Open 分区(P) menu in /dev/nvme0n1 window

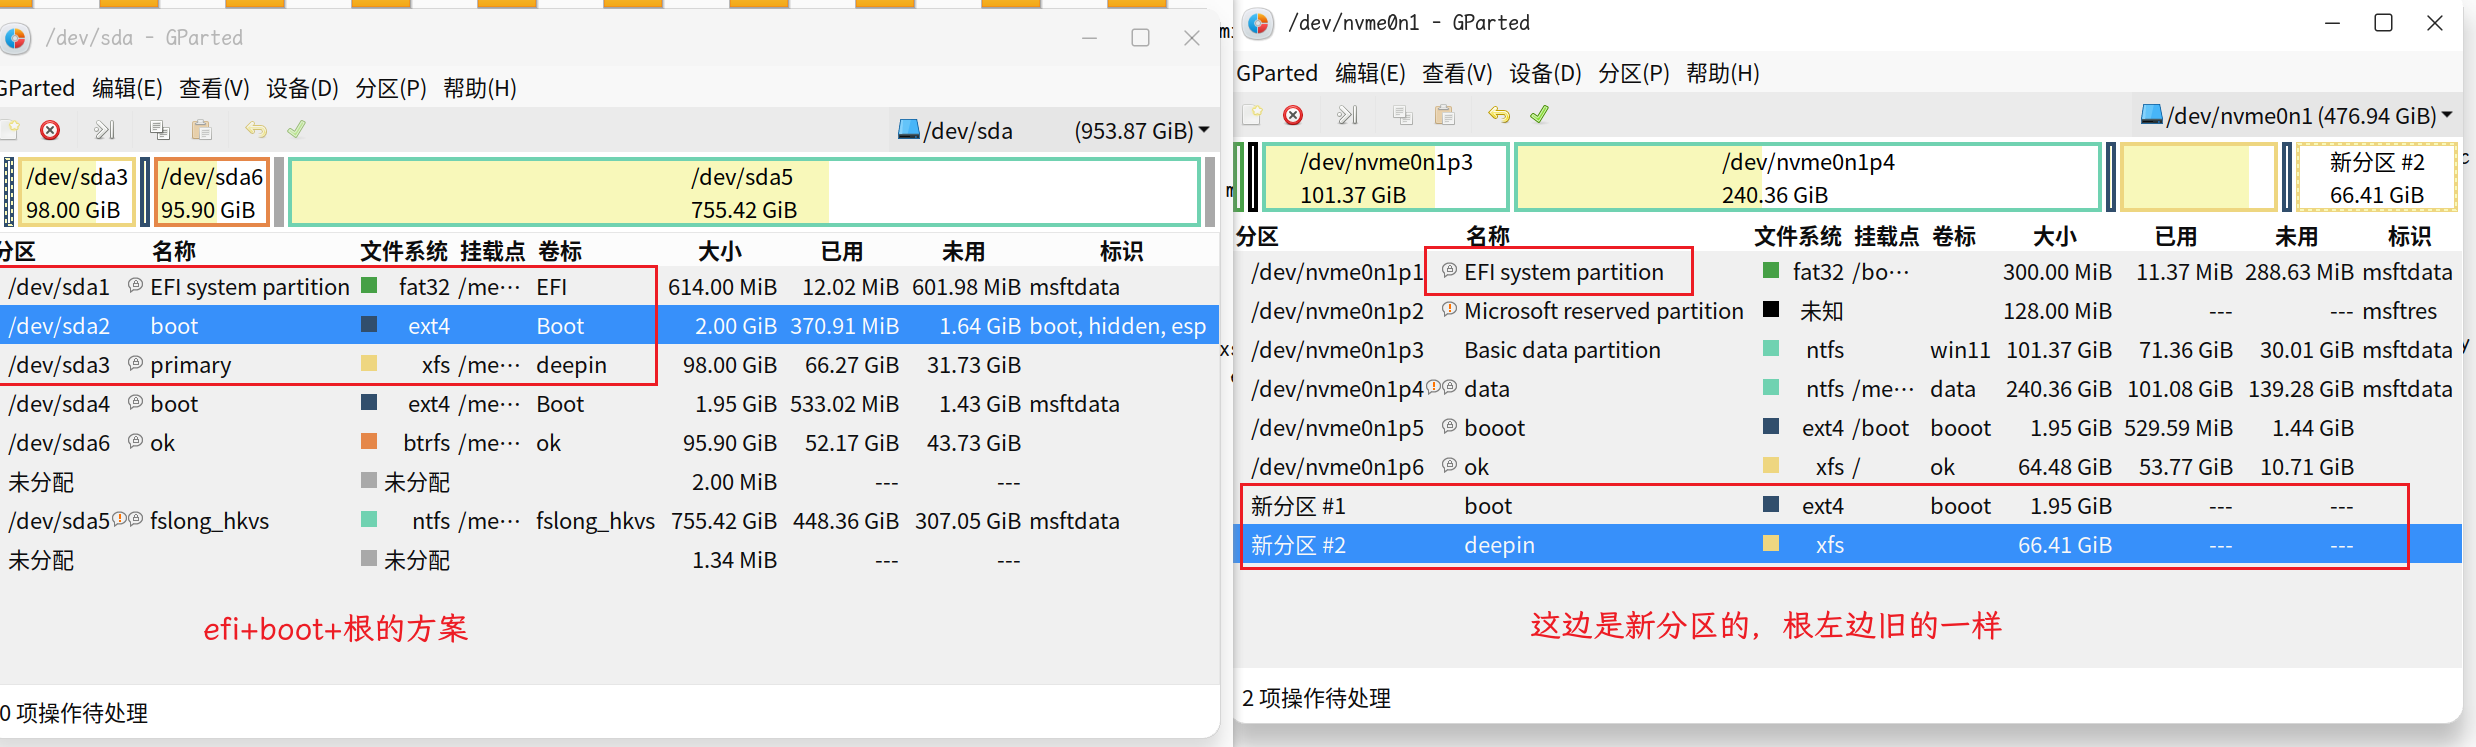tap(1633, 73)
